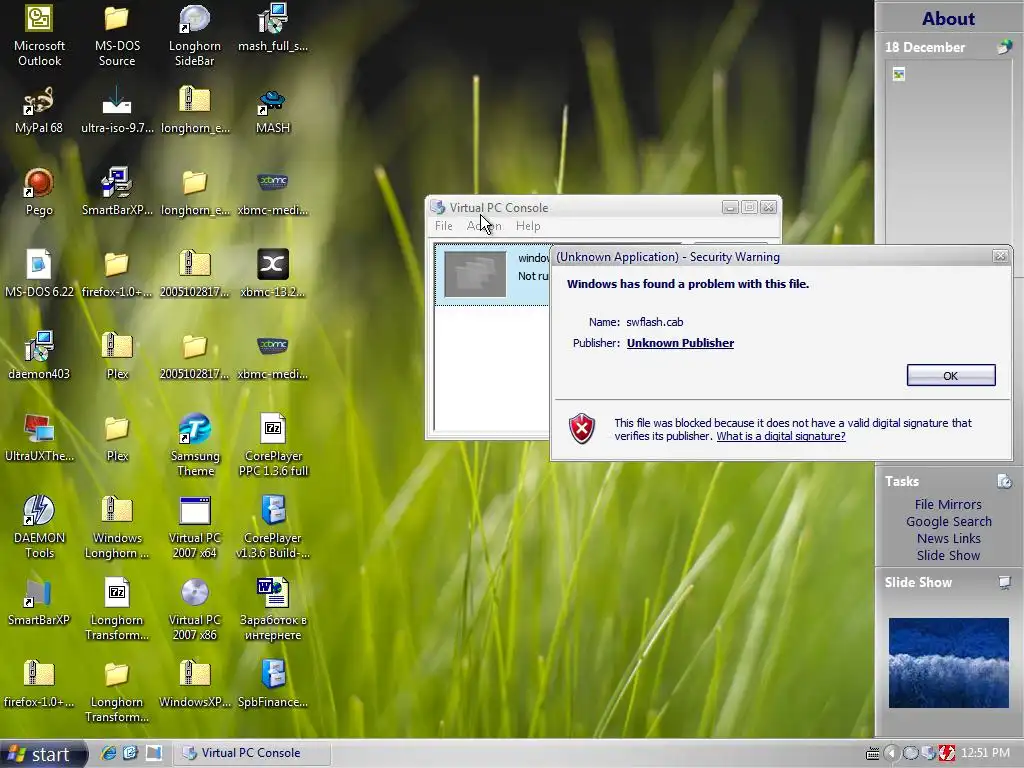Image resolution: width=1024 pixels, height=768 pixels.
Task: Click the sidebar date tile icon
Action: [x=1005, y=46]
